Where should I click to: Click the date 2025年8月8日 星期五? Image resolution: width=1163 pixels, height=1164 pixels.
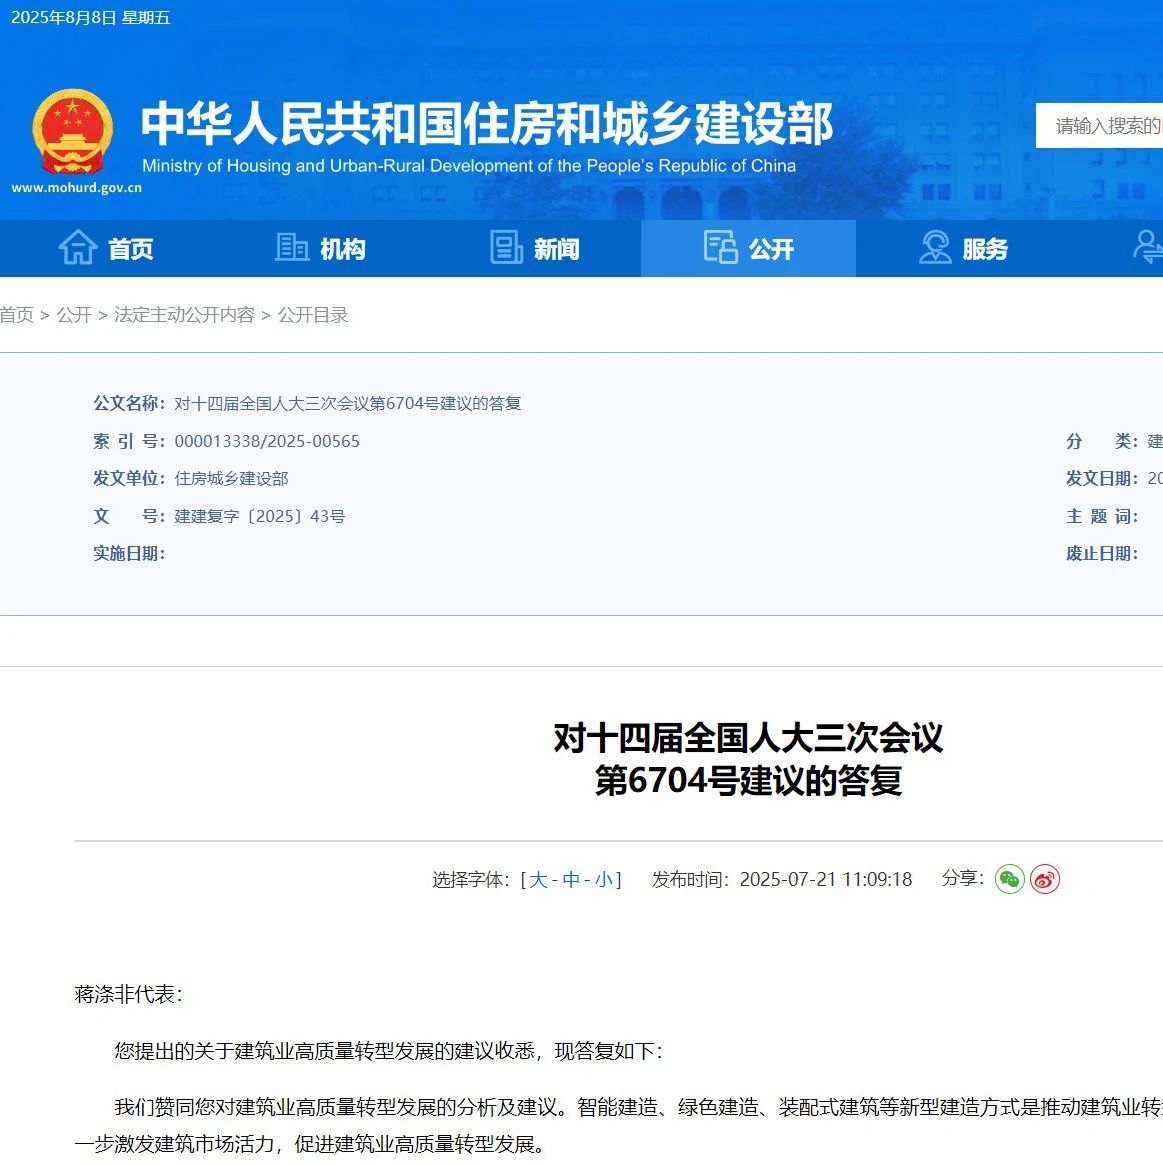click(x=91, y=18)
